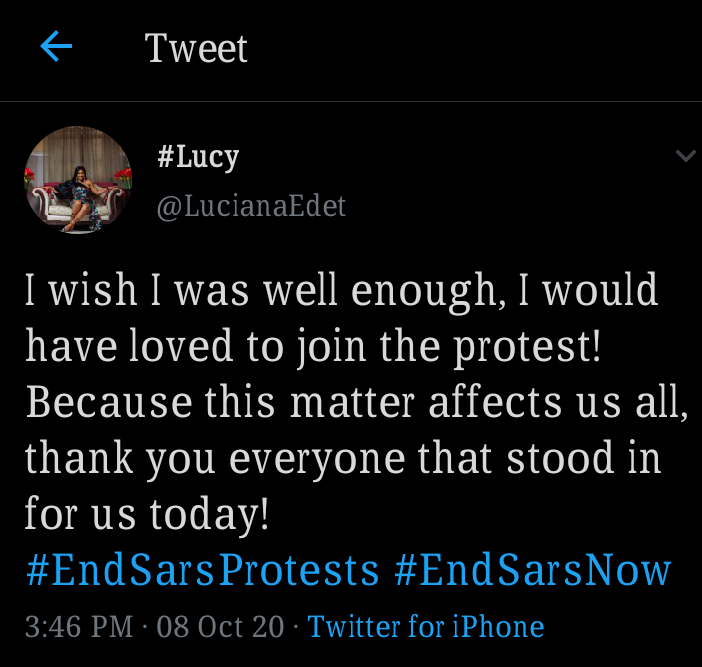Image resolution: width=702 pixels, height=667 pixels.
Task: Open the #EndSarsNow hashtag
Action: click(x=533, y=570)
